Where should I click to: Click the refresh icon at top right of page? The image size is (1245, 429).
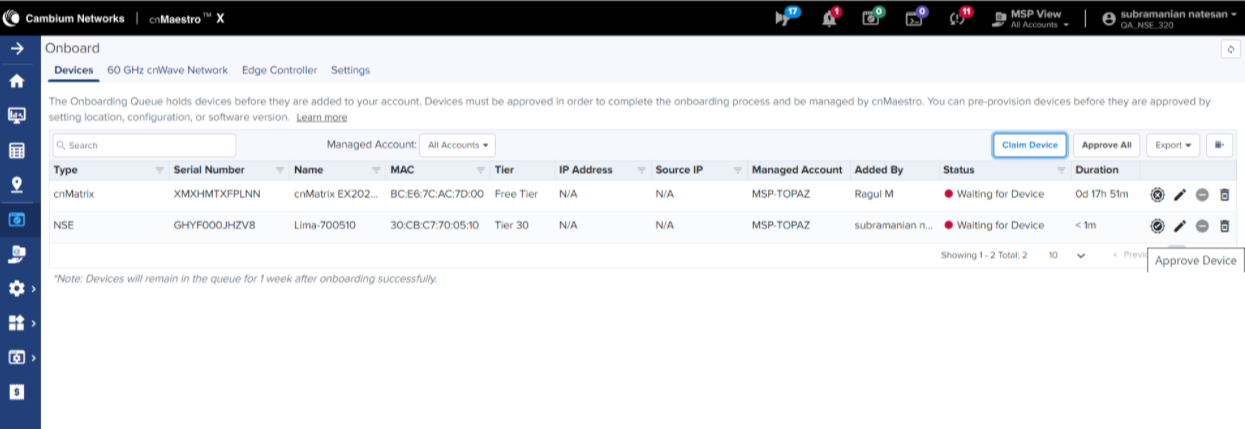click(1230, 49)
